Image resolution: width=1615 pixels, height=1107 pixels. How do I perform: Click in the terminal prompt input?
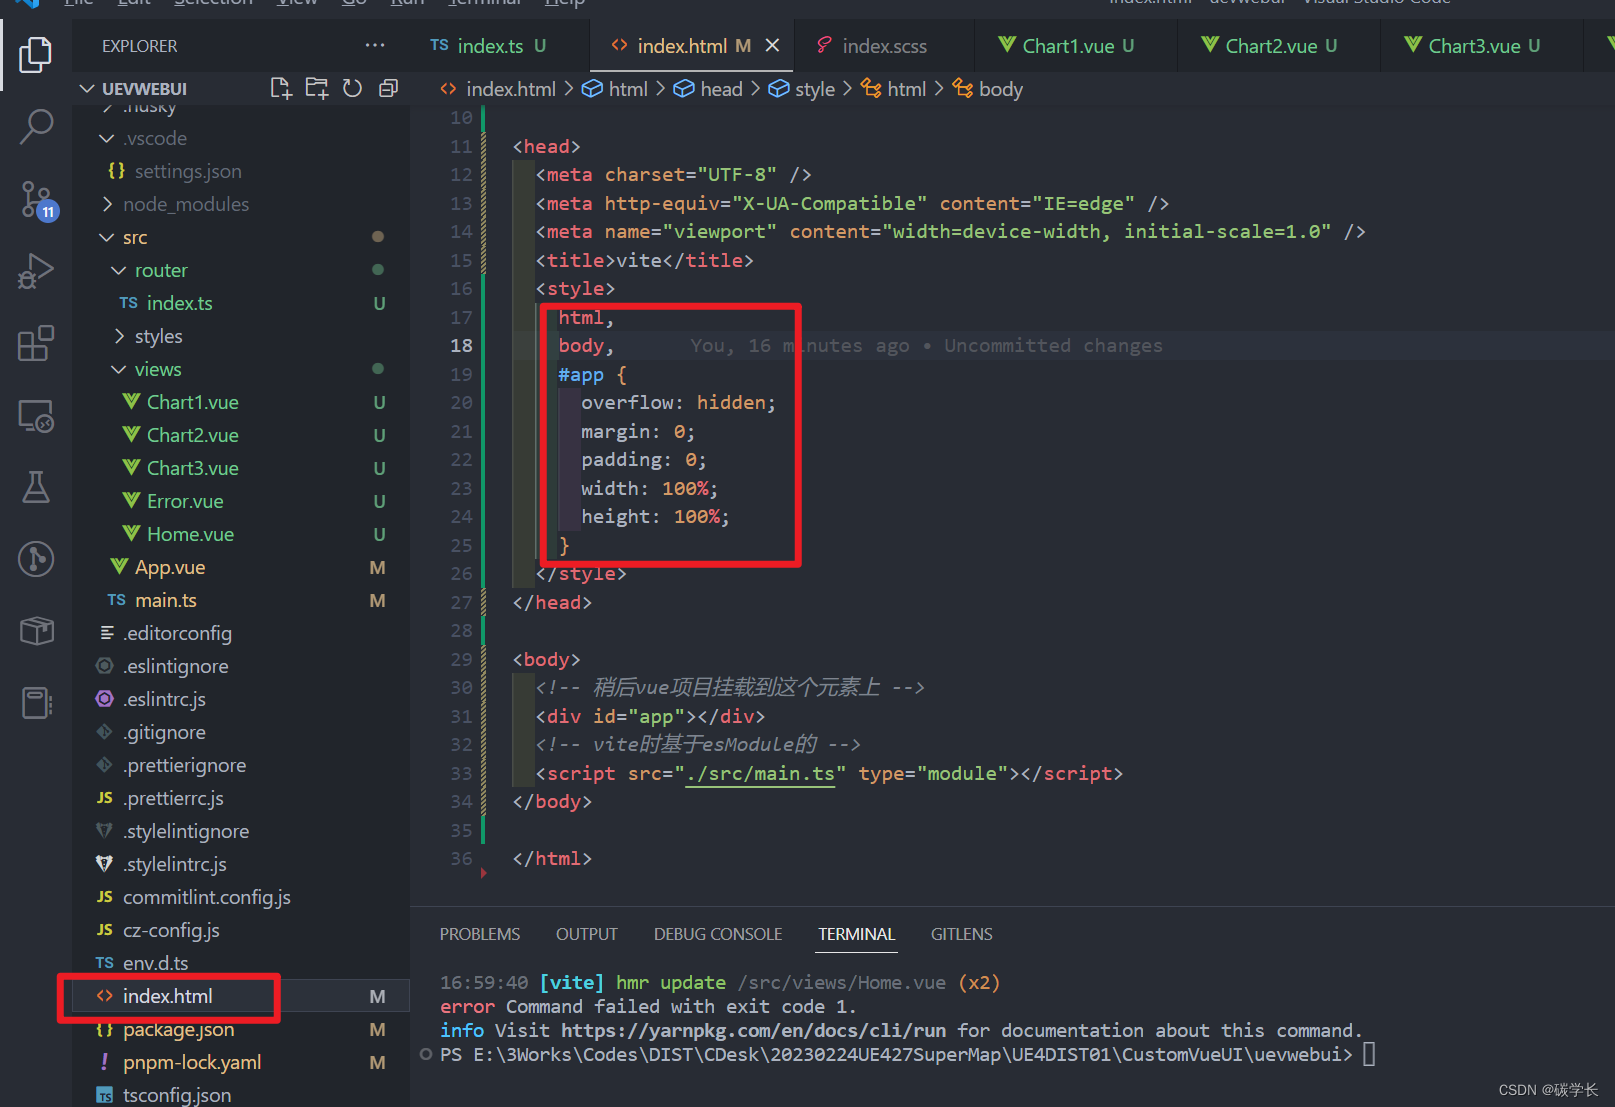coord(1369,1054)
